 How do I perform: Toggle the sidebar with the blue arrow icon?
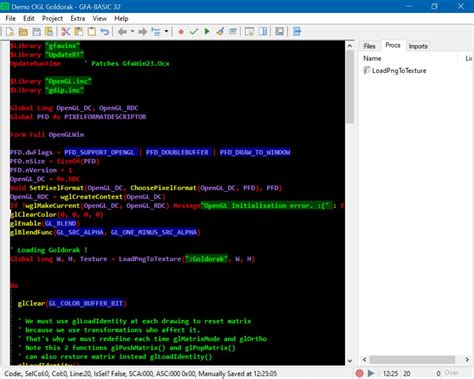[x=297, y=32]
